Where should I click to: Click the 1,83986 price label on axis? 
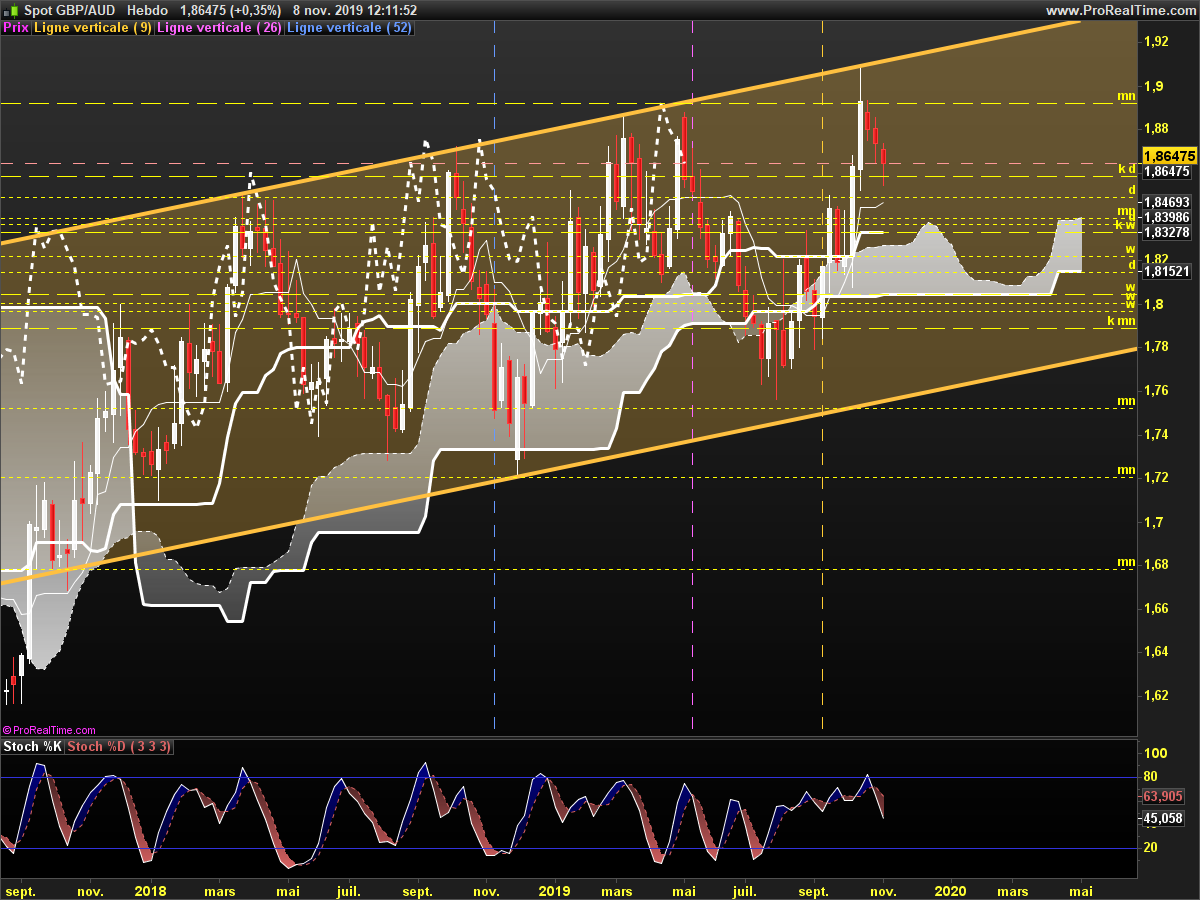1168,217
